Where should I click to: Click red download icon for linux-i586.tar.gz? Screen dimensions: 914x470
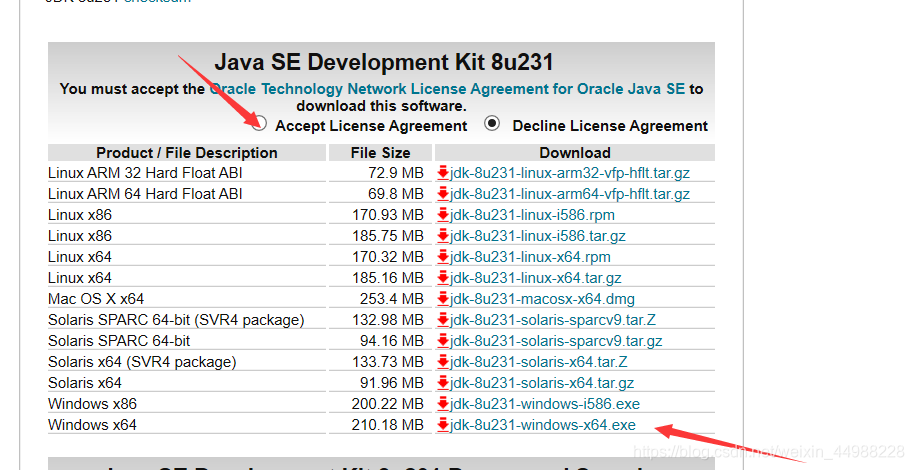(x=443, y=236)
